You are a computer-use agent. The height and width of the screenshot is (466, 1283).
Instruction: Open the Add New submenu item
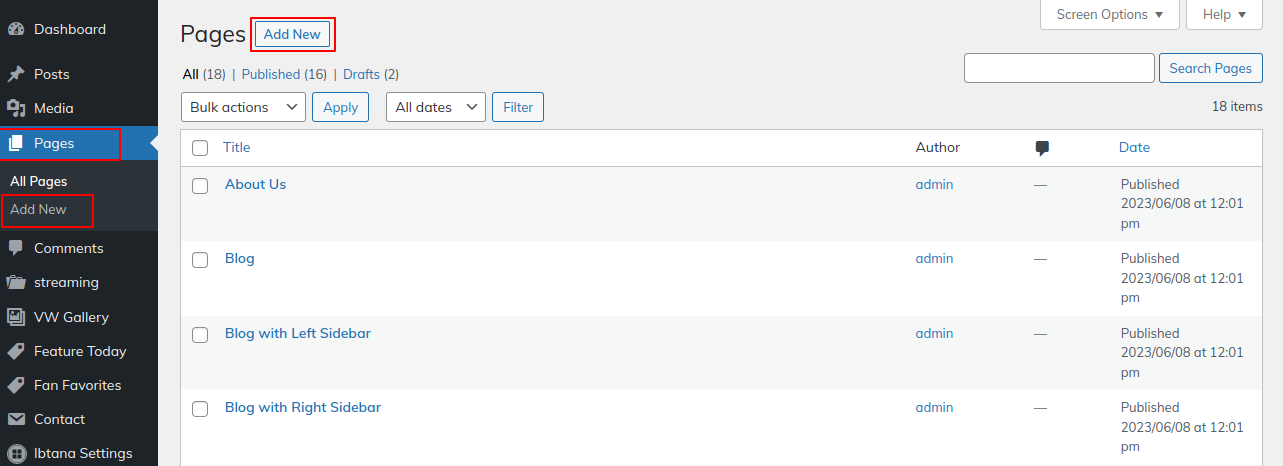click(x=39, y=209)
